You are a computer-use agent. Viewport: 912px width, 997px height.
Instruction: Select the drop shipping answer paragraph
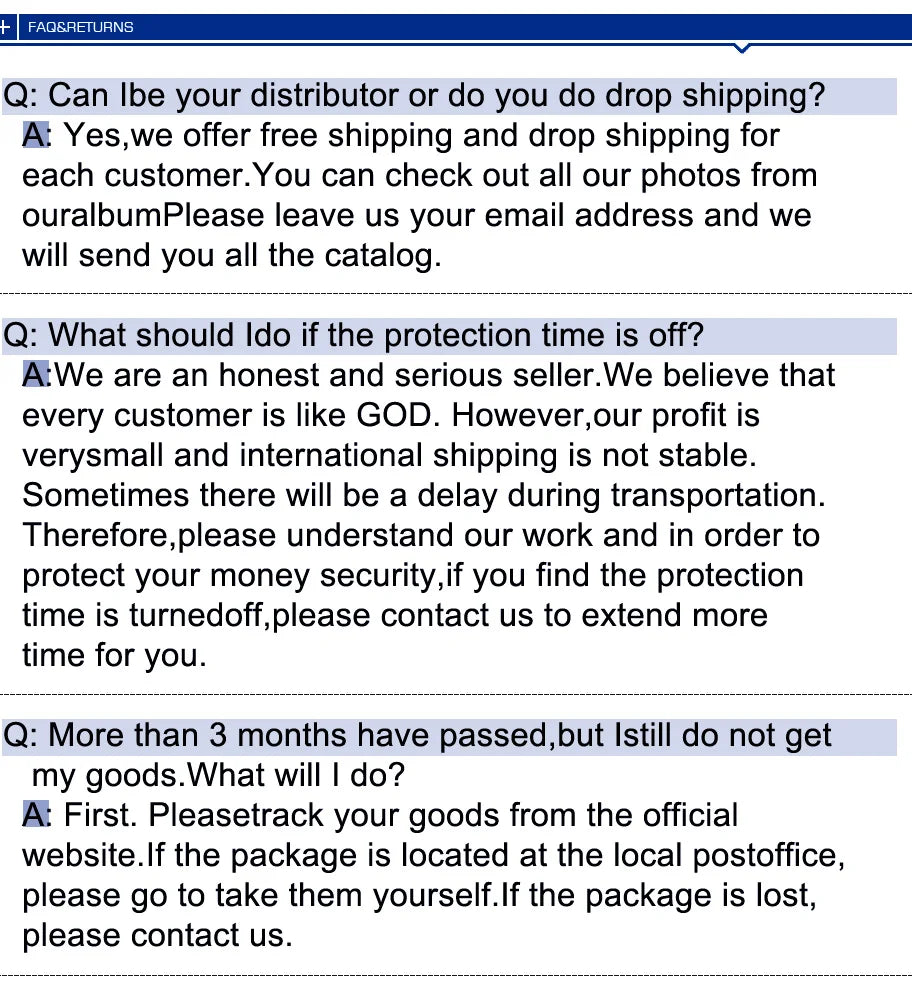coord(420,196)
